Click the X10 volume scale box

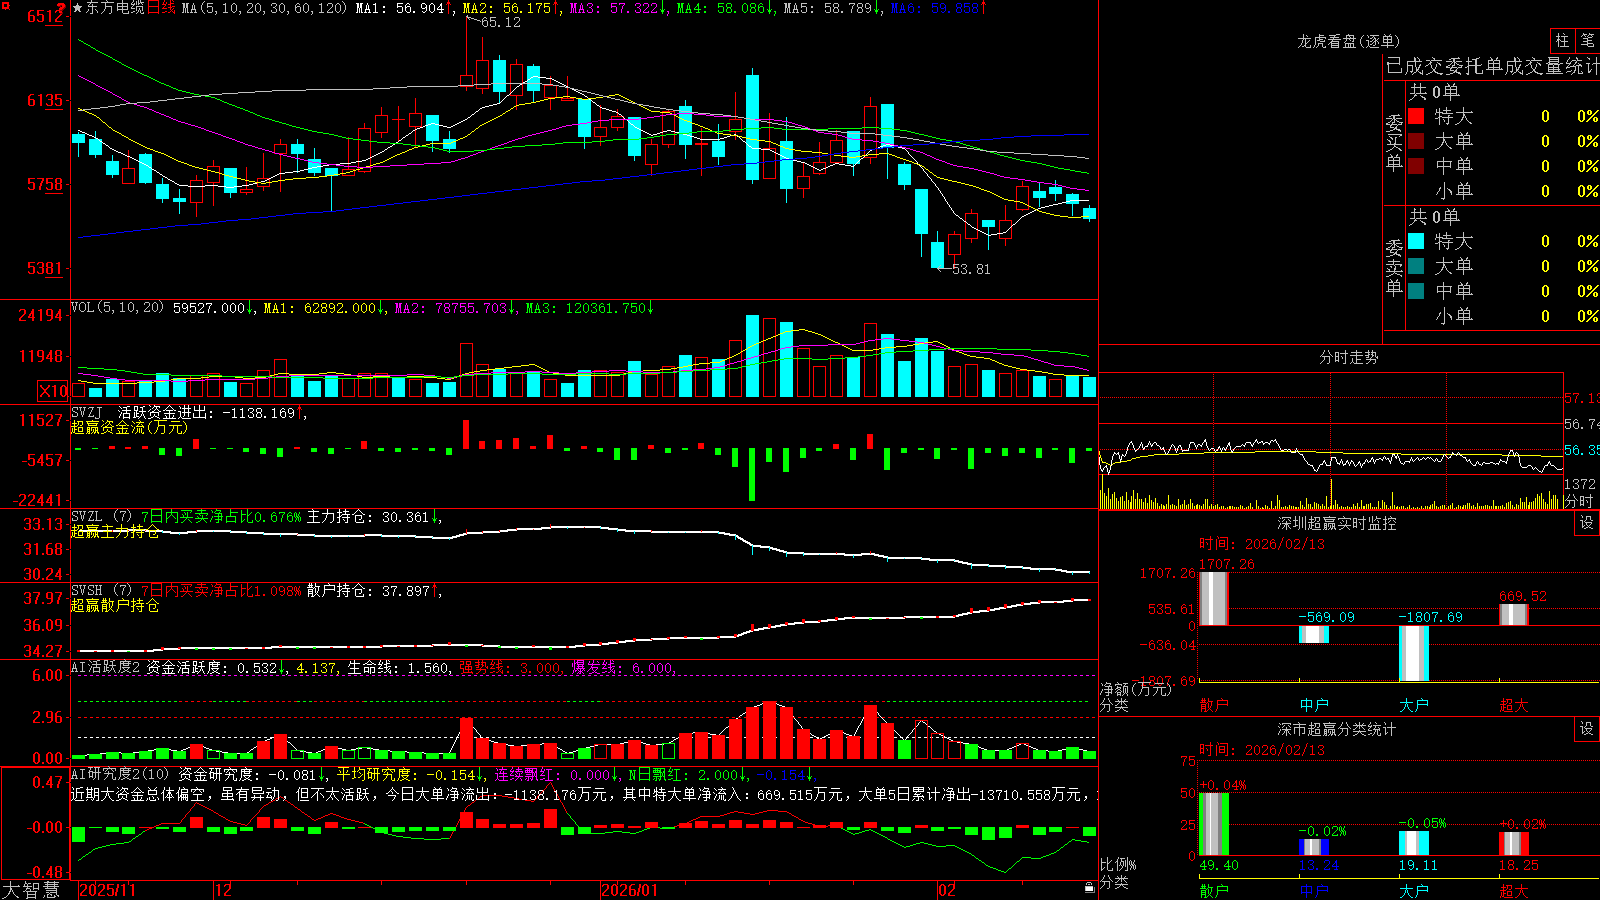click(53, 391)
